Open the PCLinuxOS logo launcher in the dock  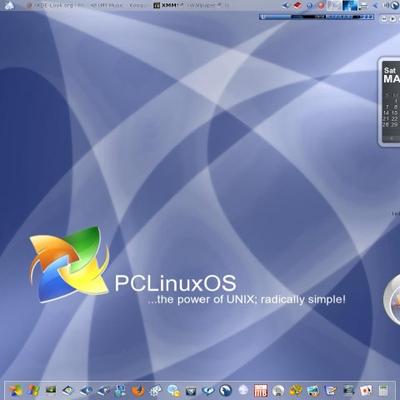click(x=15, y=390)
